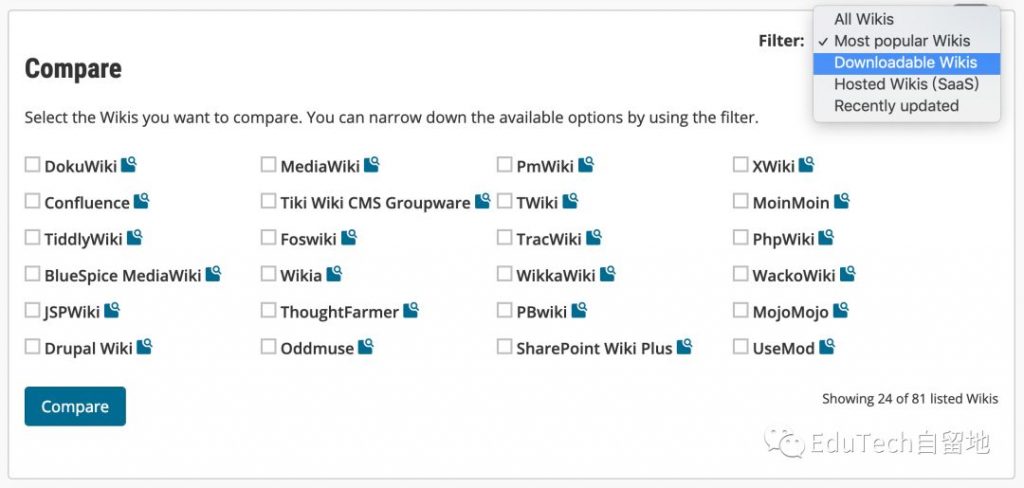This screenshot has width=1024, height=488.
Task: Click the details icon beside ThoughtFarmer
Action: pyautogui.click(x=411, y=310)
